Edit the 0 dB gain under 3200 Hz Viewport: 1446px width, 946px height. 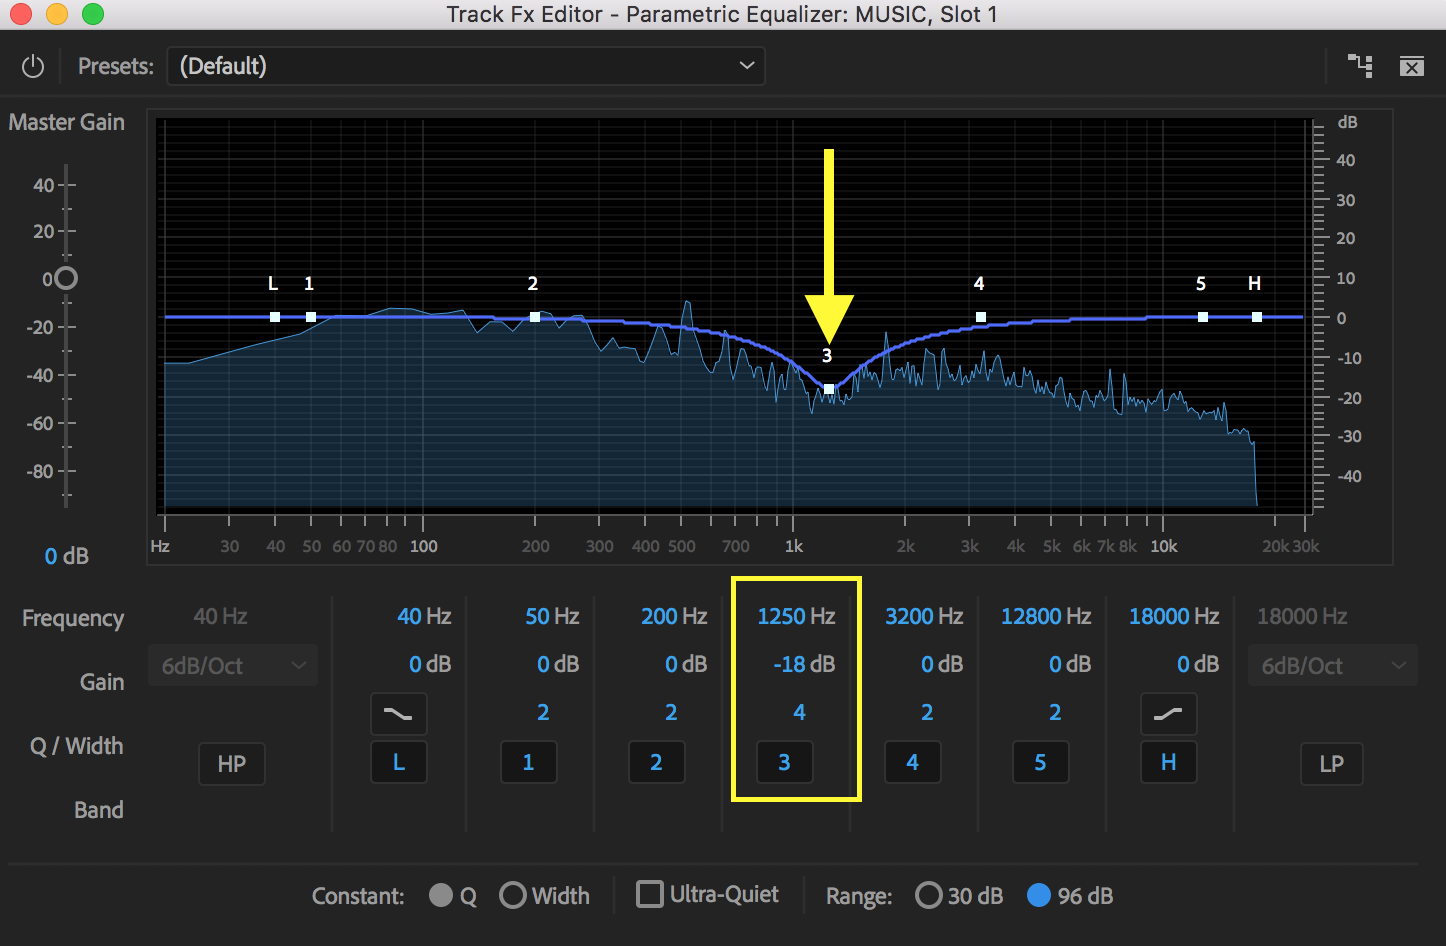pos(942,664)
